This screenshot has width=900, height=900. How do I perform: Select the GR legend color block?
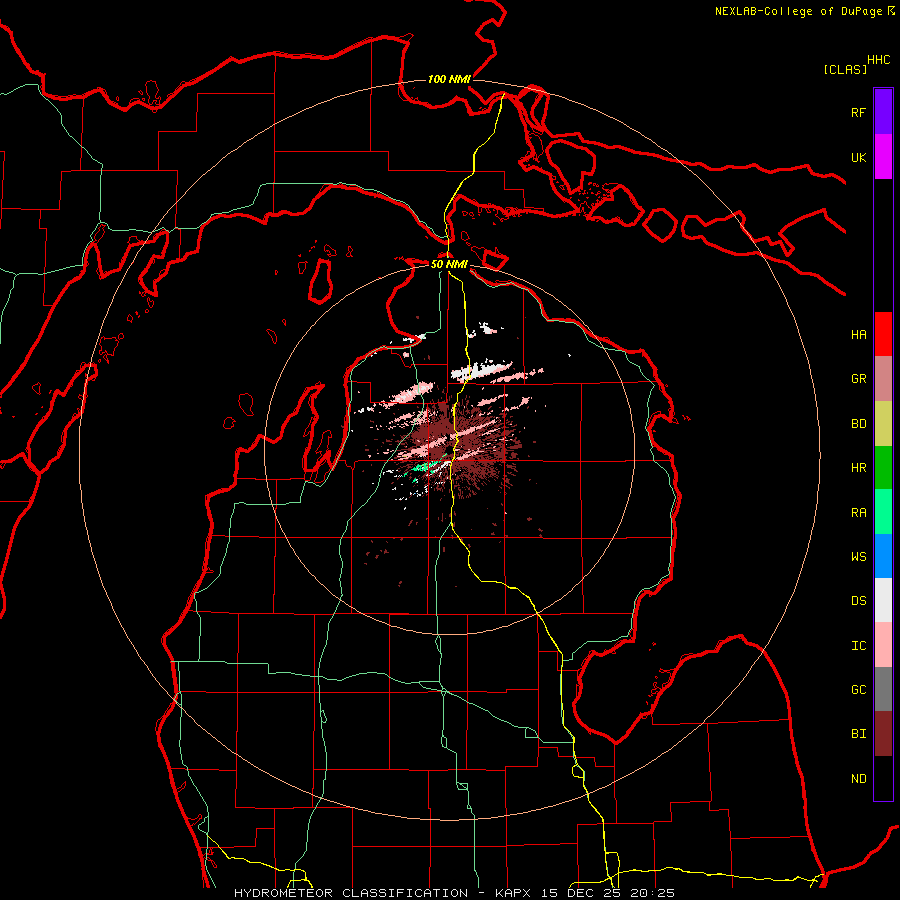coord(883,379)
